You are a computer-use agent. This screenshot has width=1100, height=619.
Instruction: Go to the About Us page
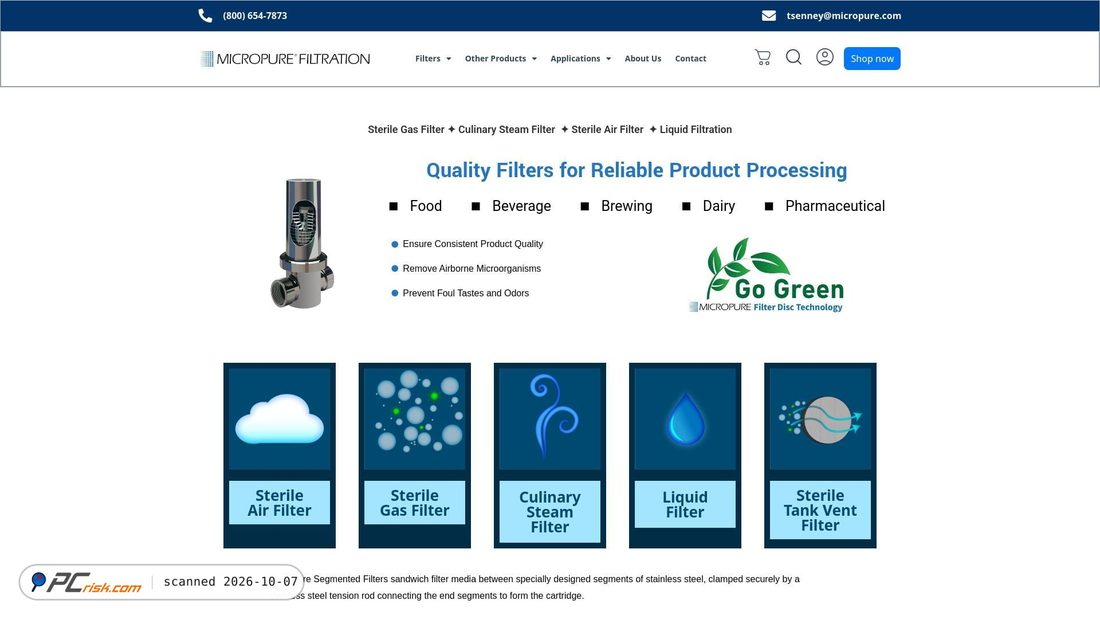(643, 59)
